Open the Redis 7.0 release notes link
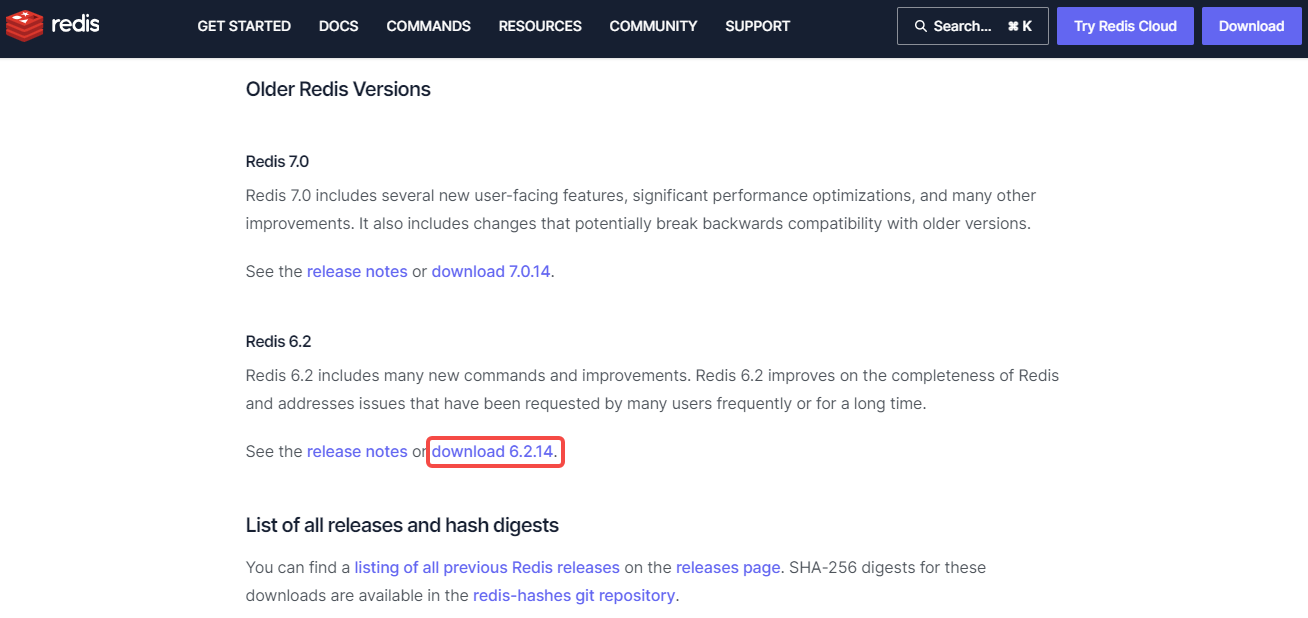The height and width of the screenshot is (618, 1308). [357, 271]
